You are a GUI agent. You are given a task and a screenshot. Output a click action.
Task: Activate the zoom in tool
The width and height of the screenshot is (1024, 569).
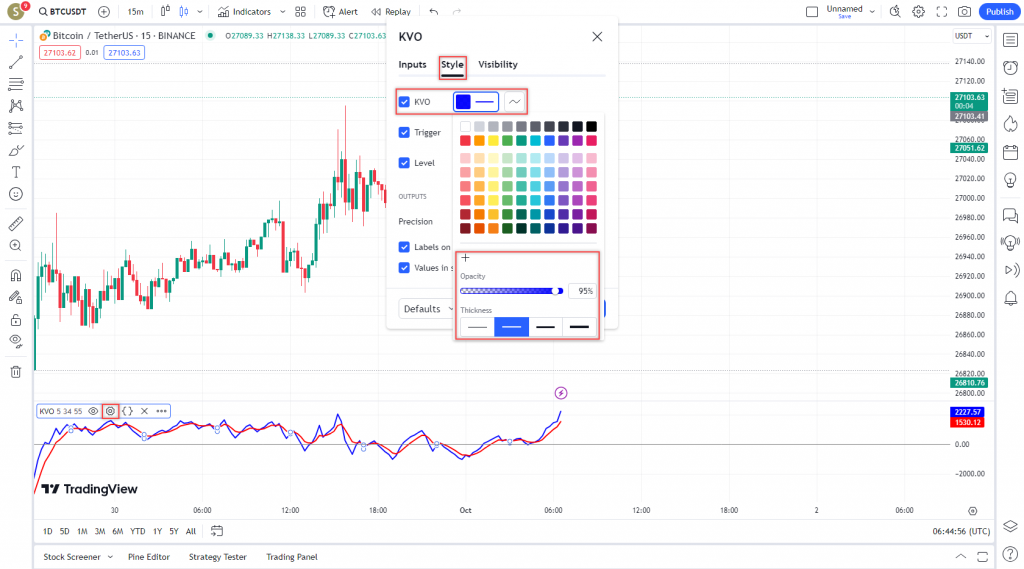click(16, 246)
